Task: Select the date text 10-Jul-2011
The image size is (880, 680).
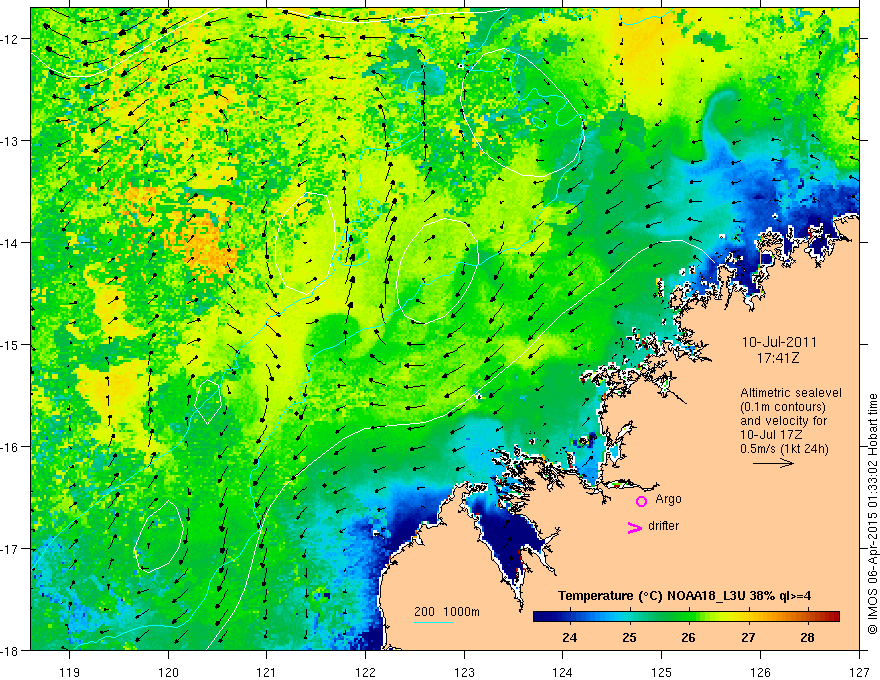Action: pos(779,342)
